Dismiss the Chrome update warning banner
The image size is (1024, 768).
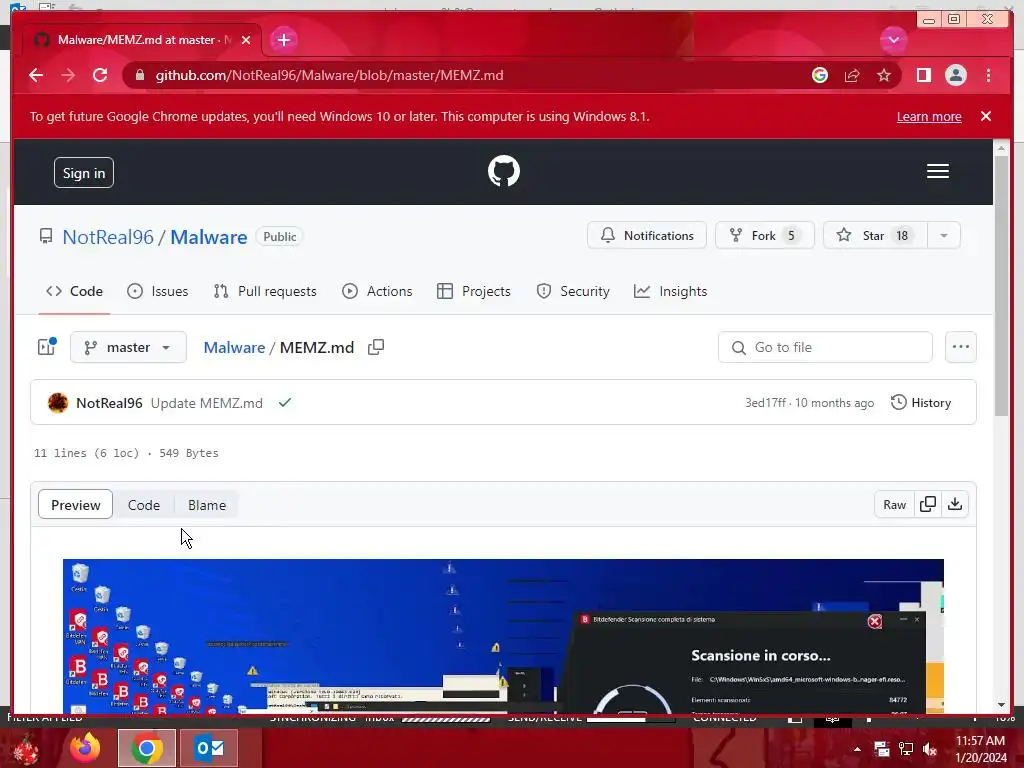pos(985,116)
